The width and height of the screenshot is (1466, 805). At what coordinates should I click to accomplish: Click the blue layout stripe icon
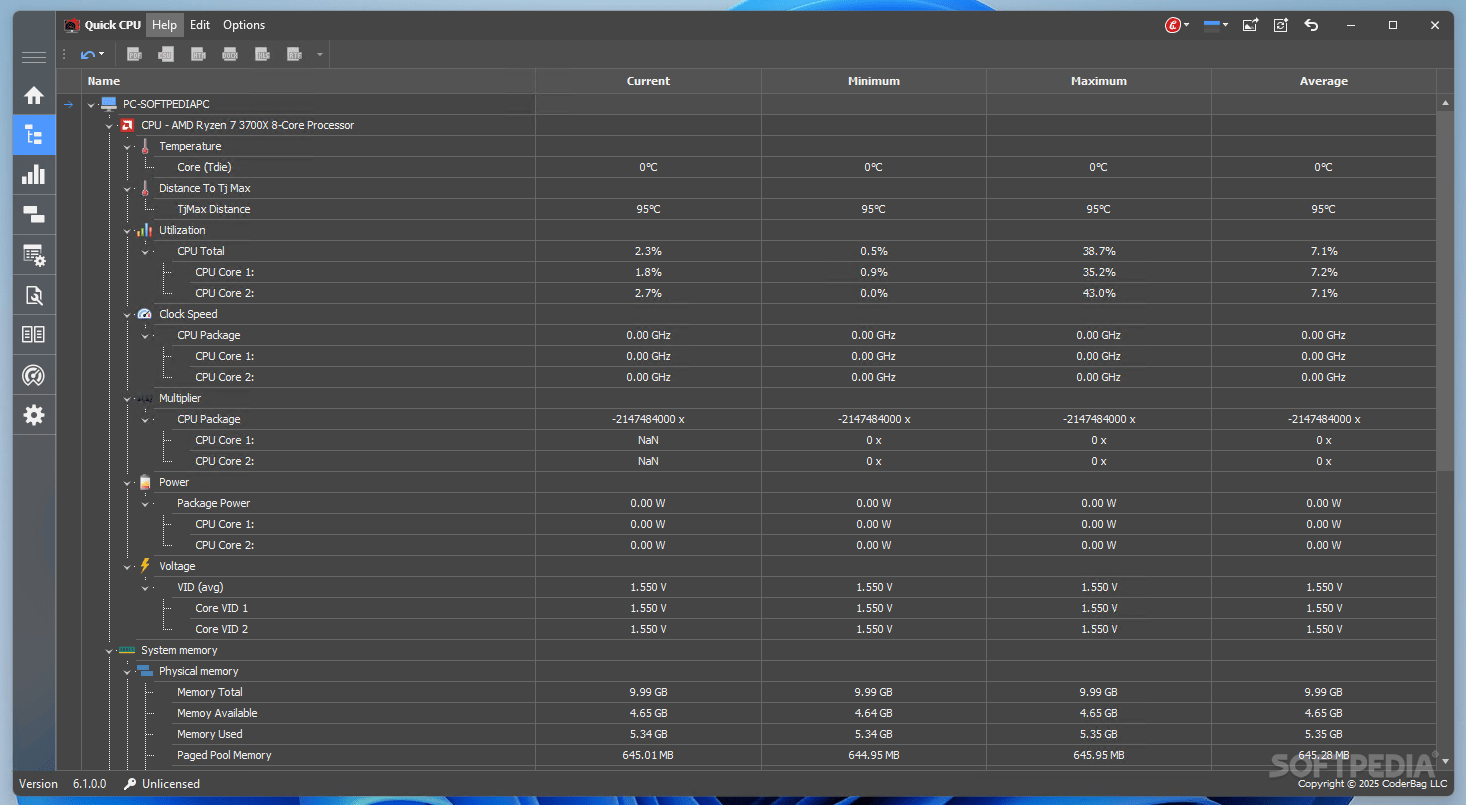pyautogui.click(x=1211, y=25)
